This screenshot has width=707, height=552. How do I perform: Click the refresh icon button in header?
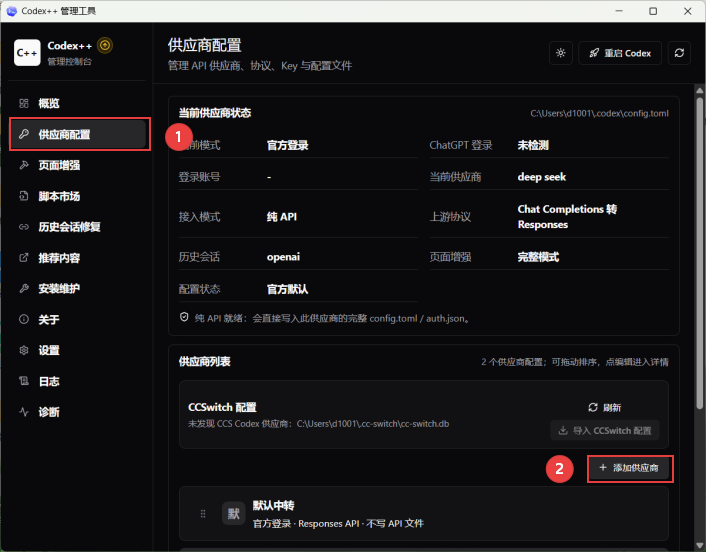tap(679, 53)
